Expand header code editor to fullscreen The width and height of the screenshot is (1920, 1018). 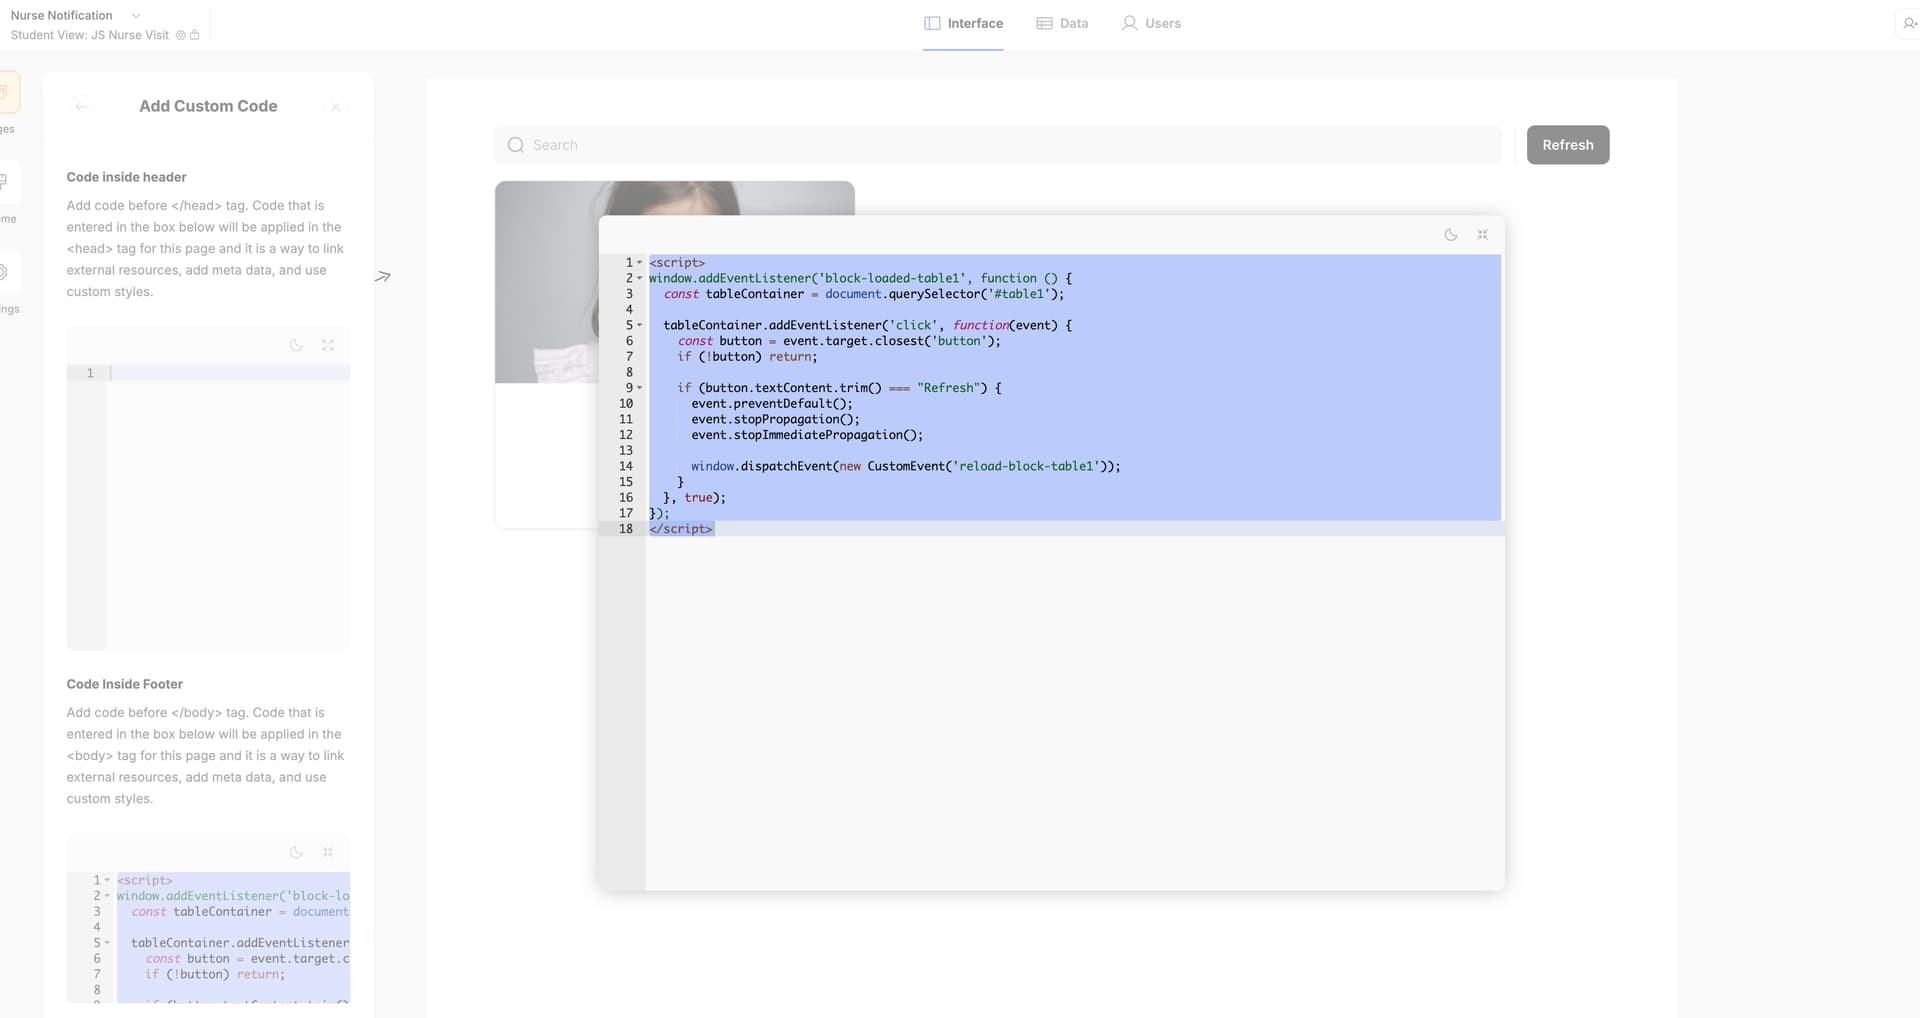click(x=328, y=345)
